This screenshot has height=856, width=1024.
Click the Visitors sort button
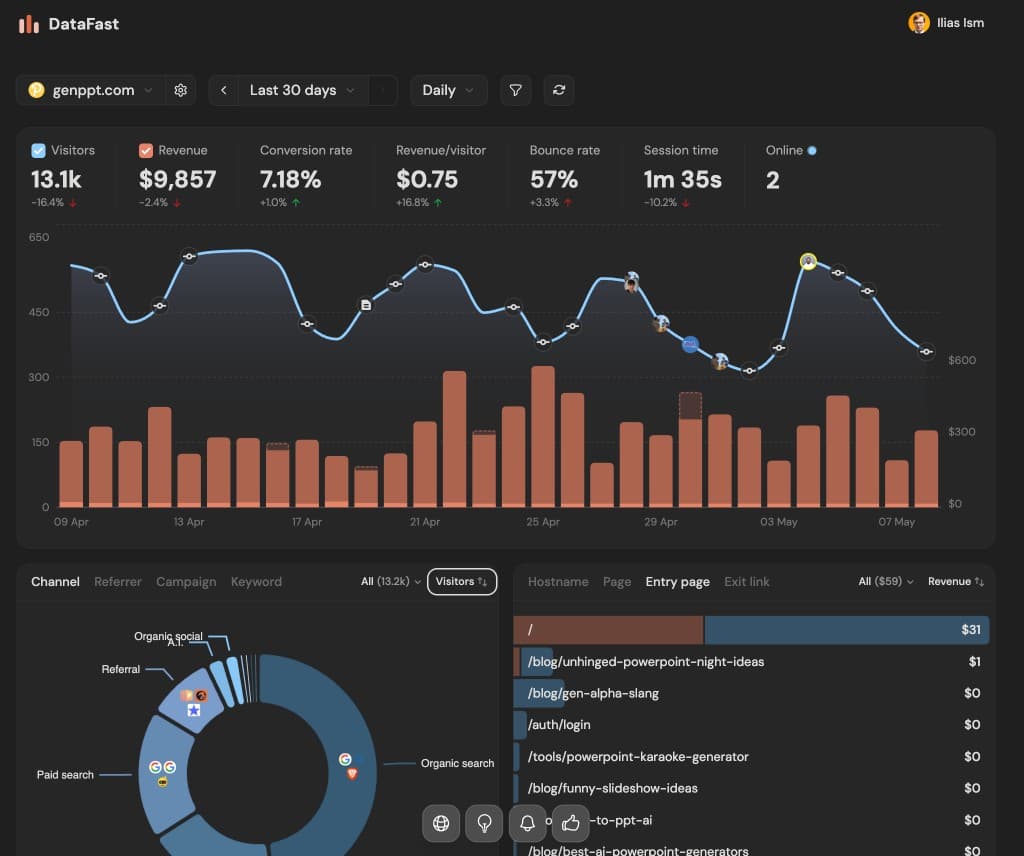coord(462,582)
